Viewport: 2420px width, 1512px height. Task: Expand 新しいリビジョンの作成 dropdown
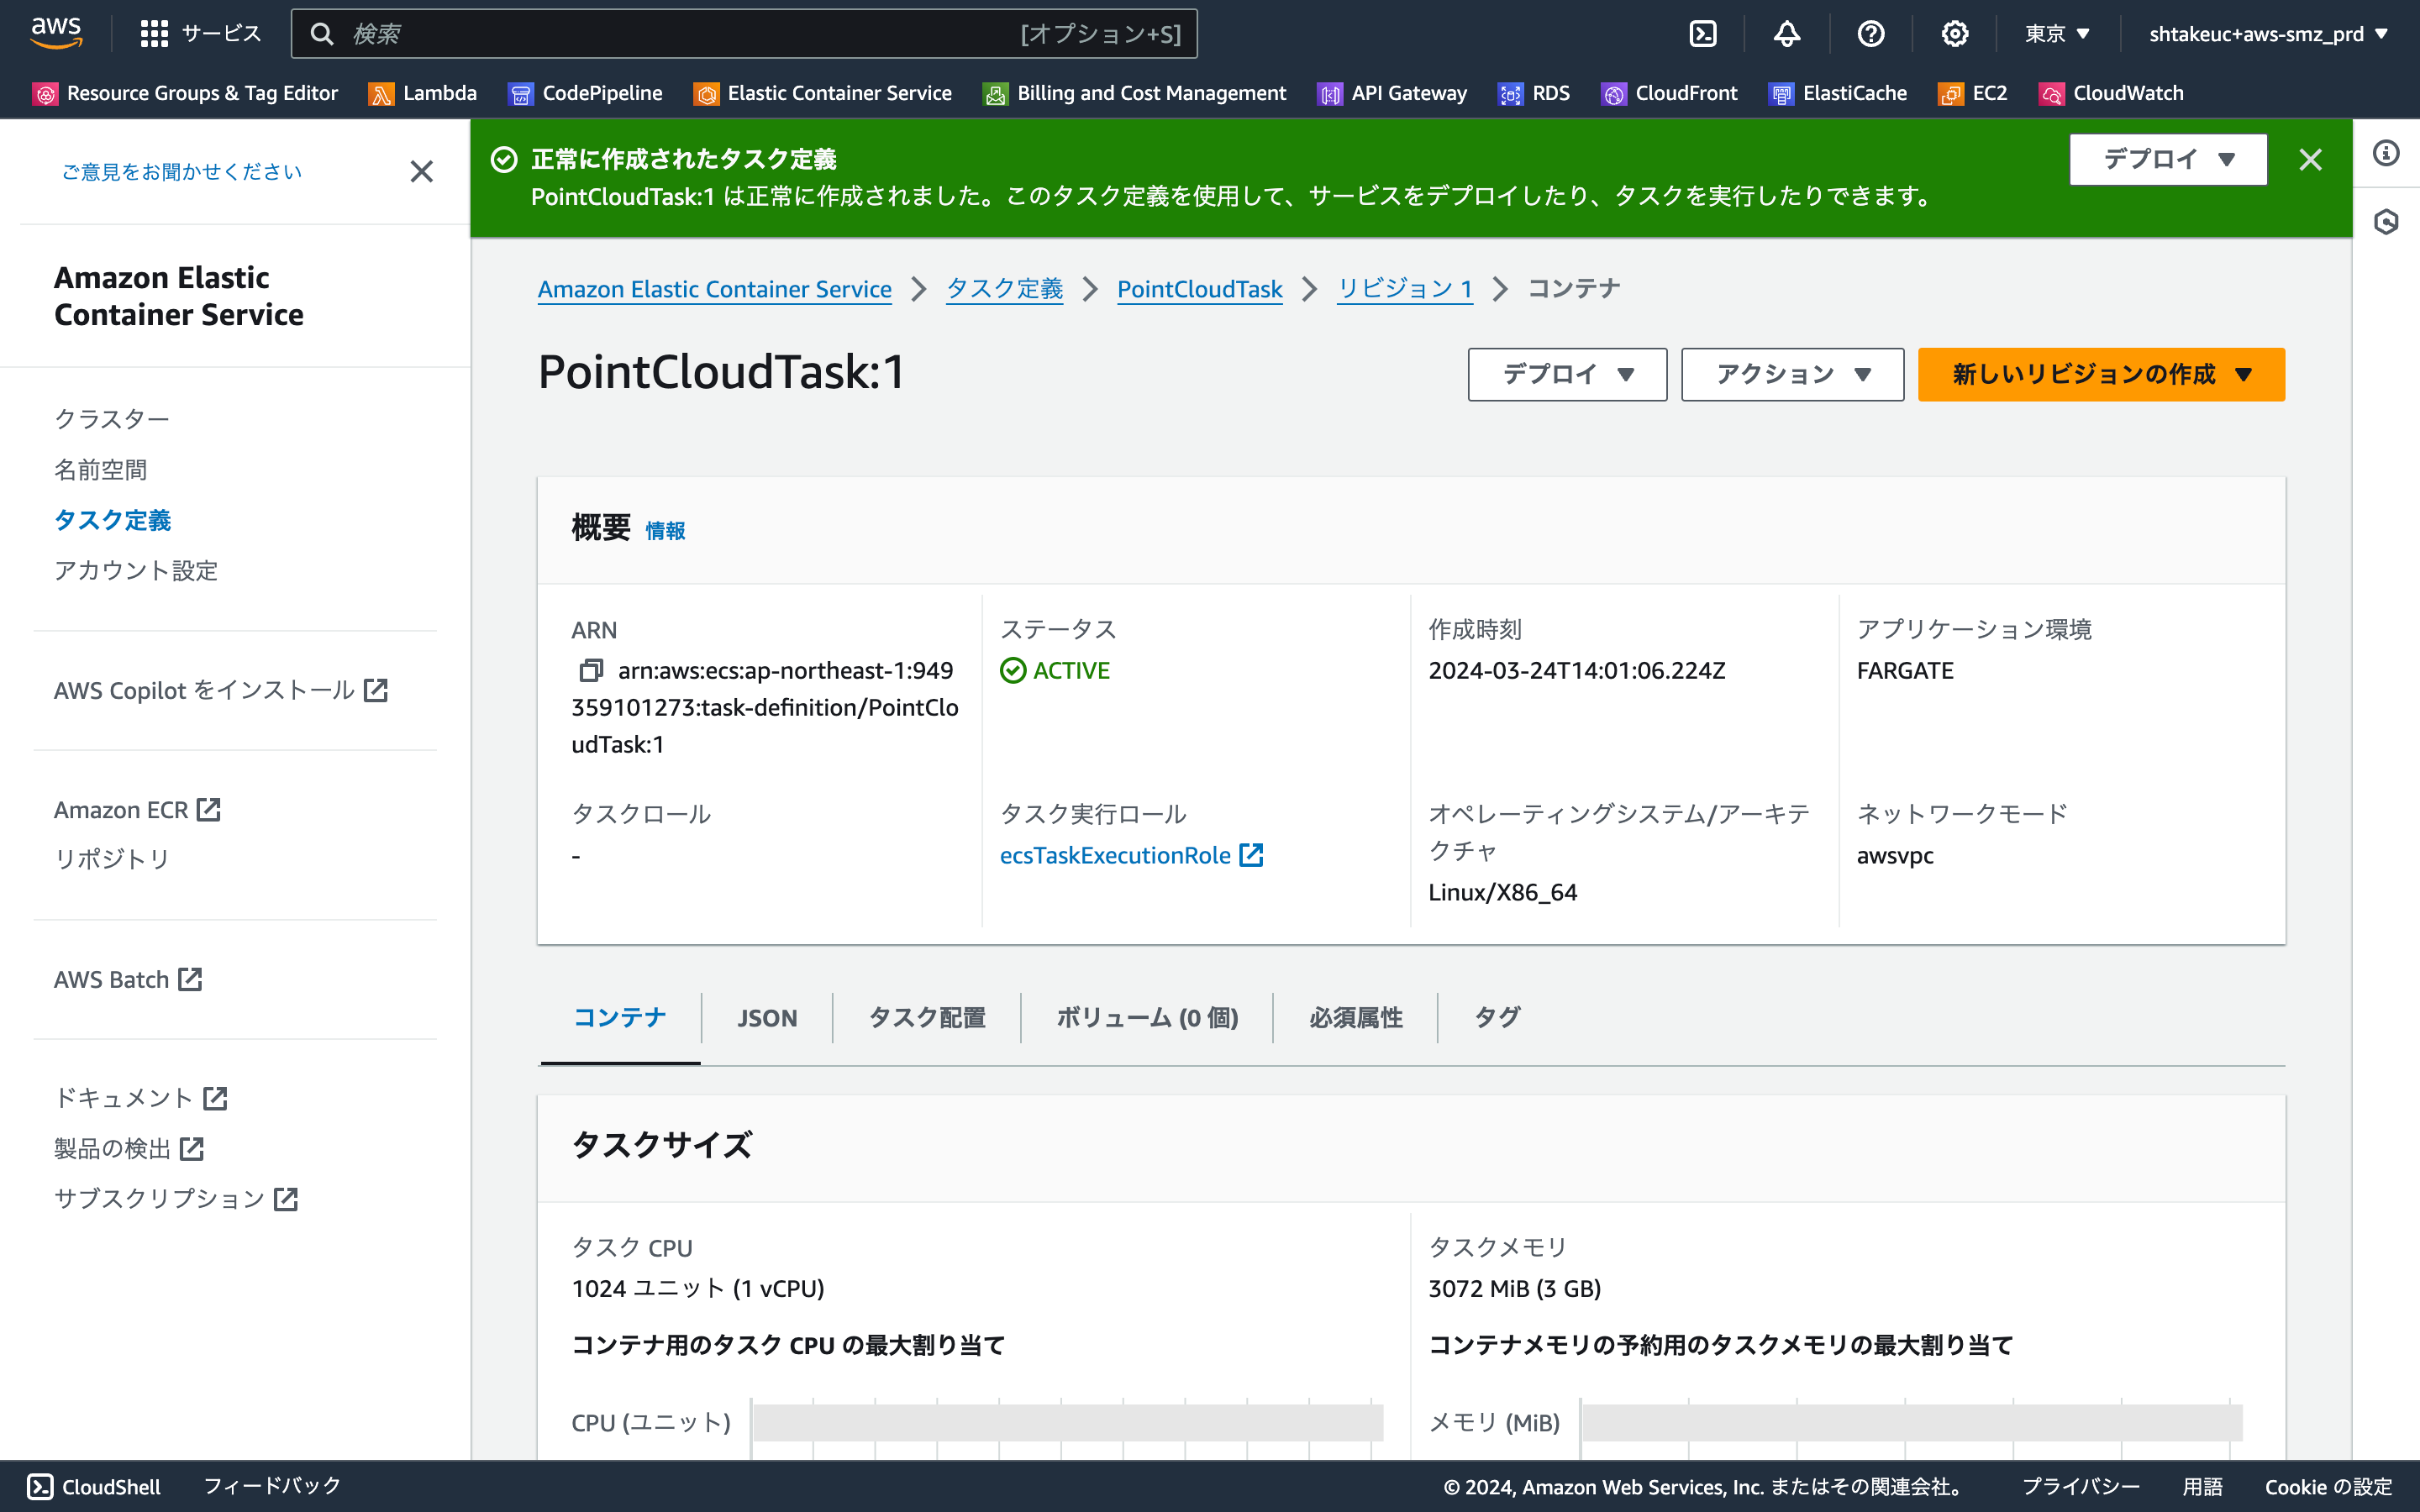tap(2101, 374)
